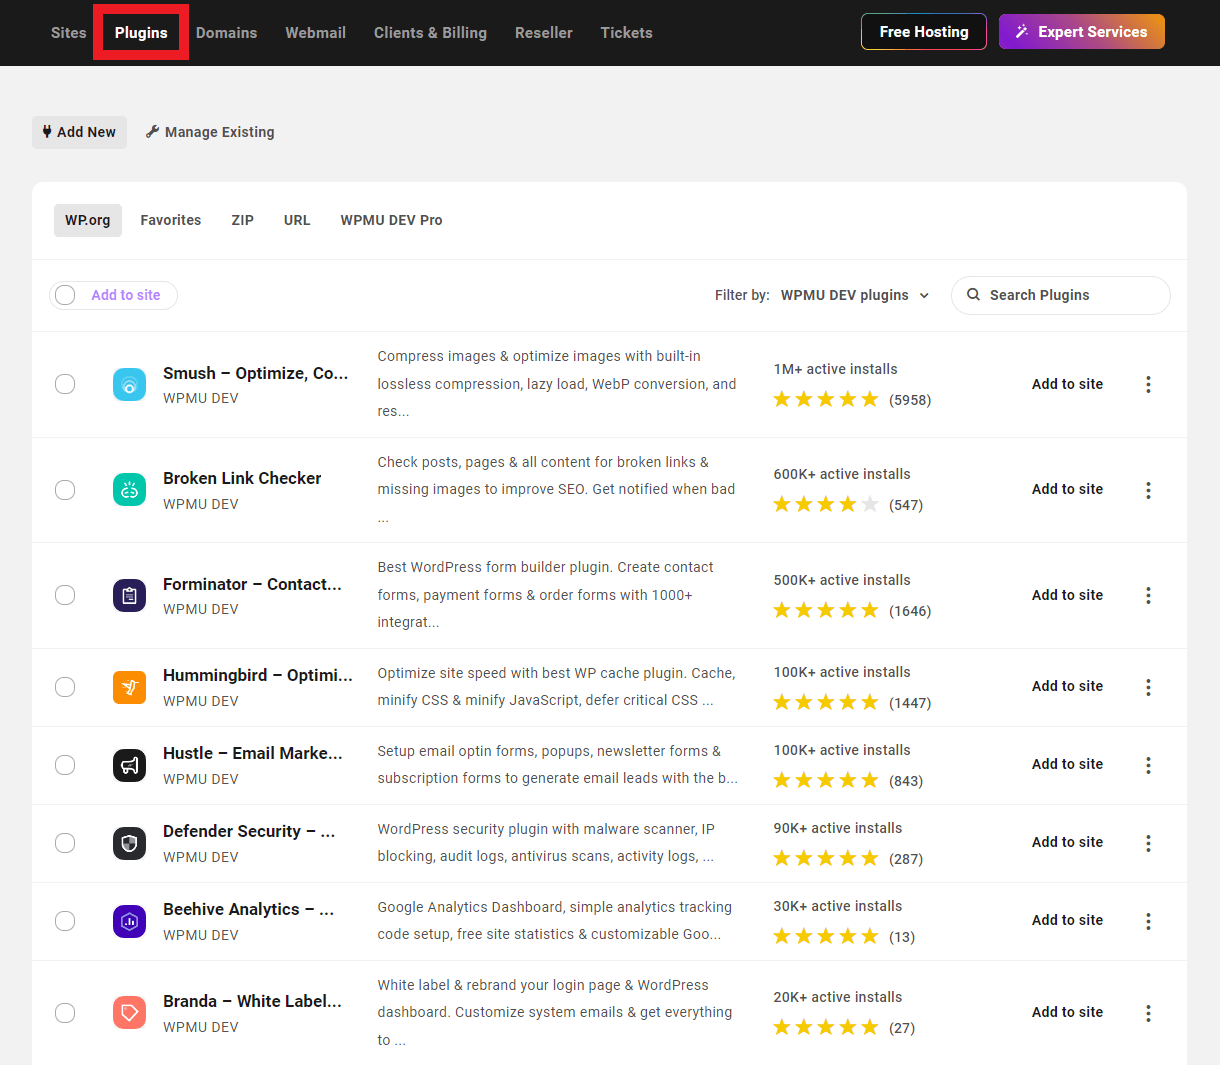Switch to the ZIP tab
This screenshot has height=1065, width=1220.
click(x=243, y=220)
